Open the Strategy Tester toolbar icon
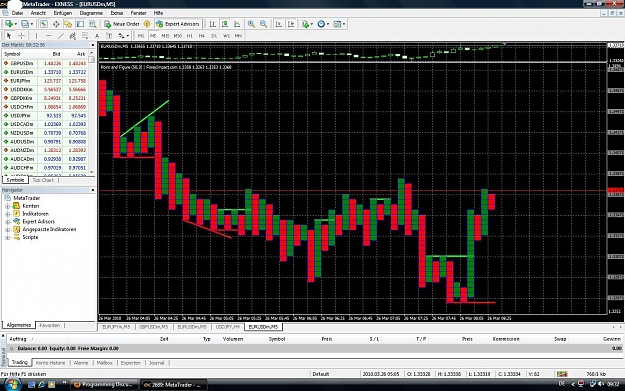This screenshot has width=625, height=391. (93, 24)
